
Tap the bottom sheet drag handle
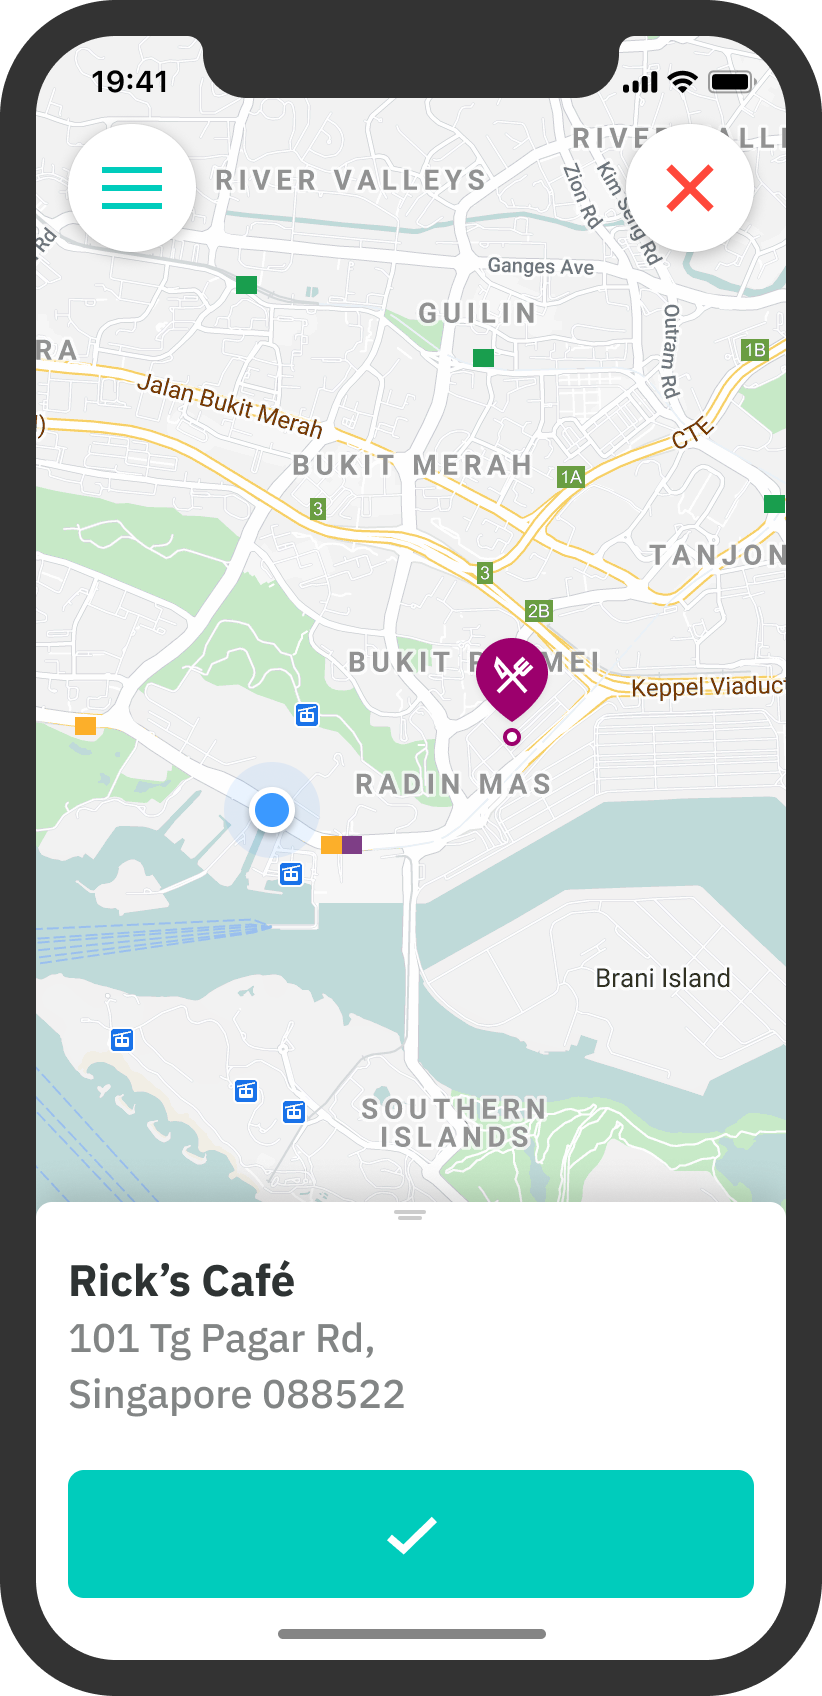[410, 1215]
